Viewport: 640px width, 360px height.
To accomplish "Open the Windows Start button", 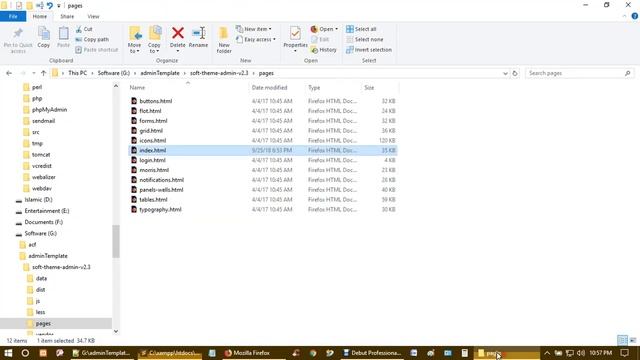I will 8,353.
